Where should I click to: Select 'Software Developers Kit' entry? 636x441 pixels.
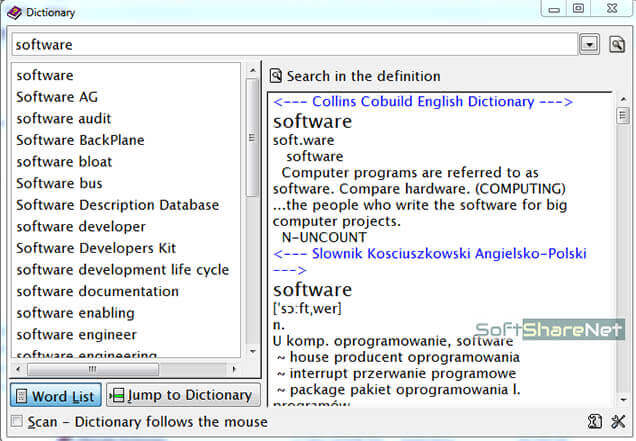96,248
